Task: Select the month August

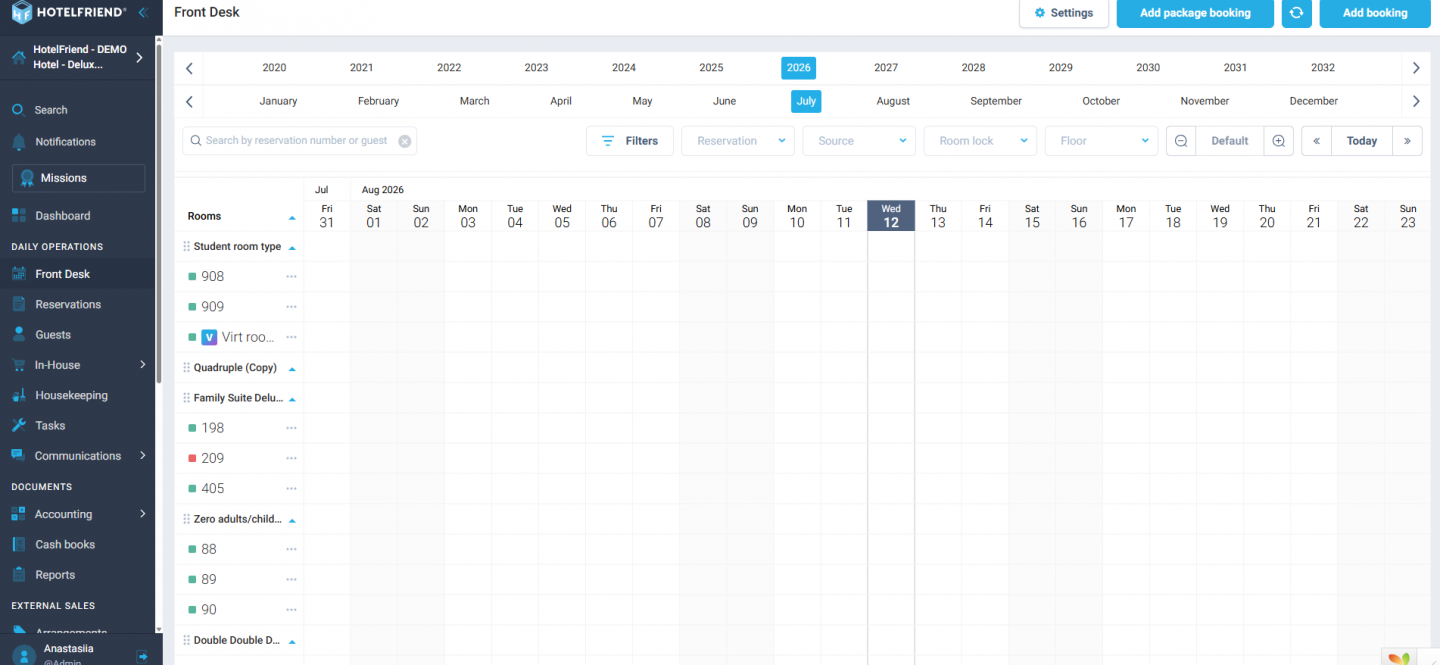Action: [x=893, y=101]
